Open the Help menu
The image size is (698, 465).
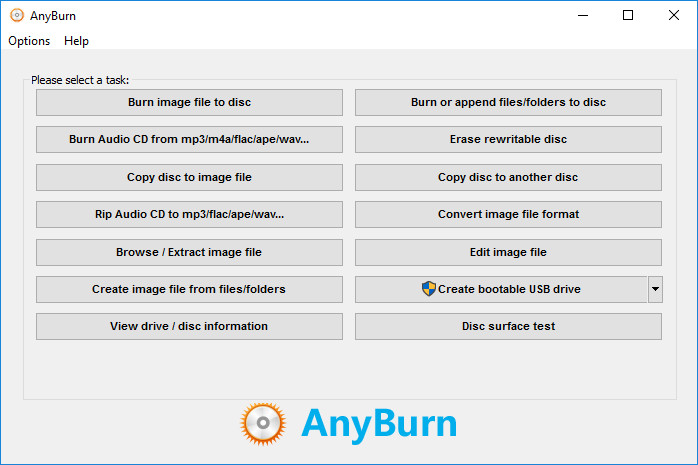[76, 41]
